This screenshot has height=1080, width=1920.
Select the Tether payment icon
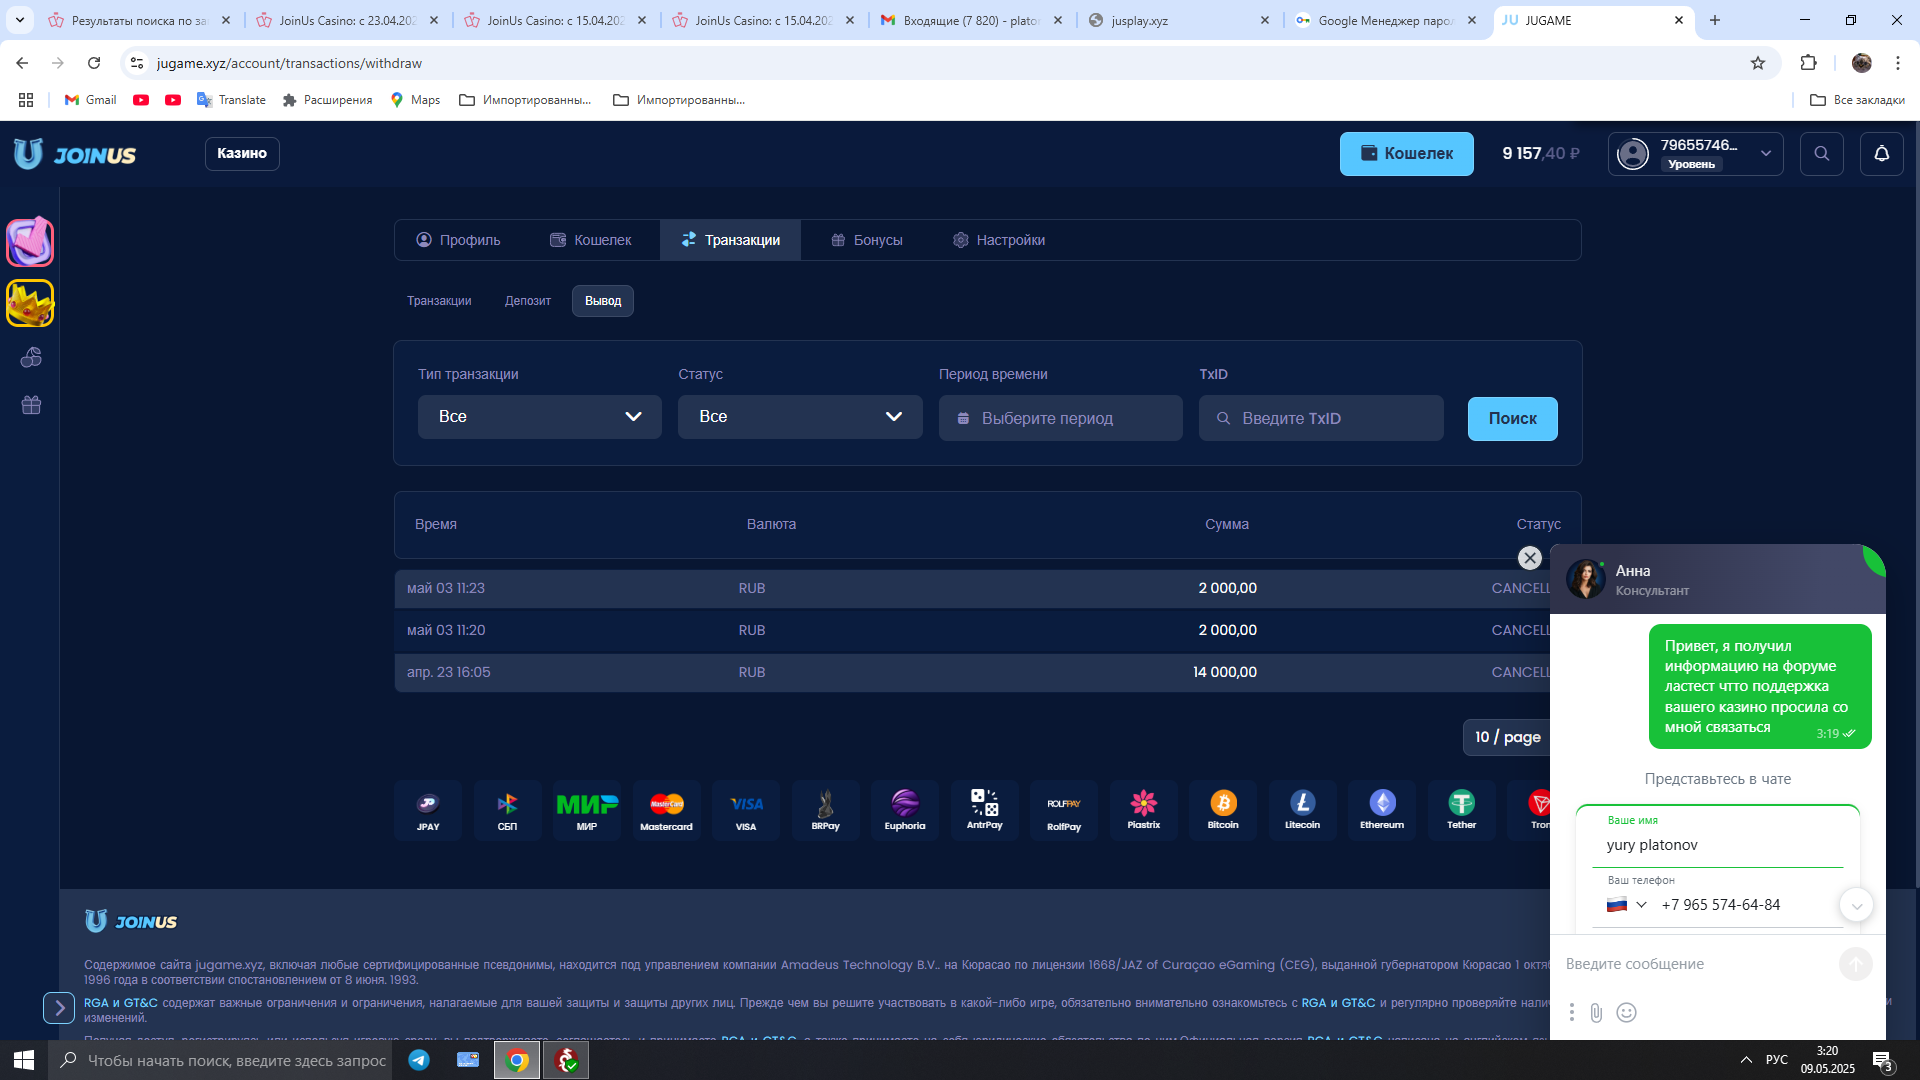click(x=1461, y=810)
